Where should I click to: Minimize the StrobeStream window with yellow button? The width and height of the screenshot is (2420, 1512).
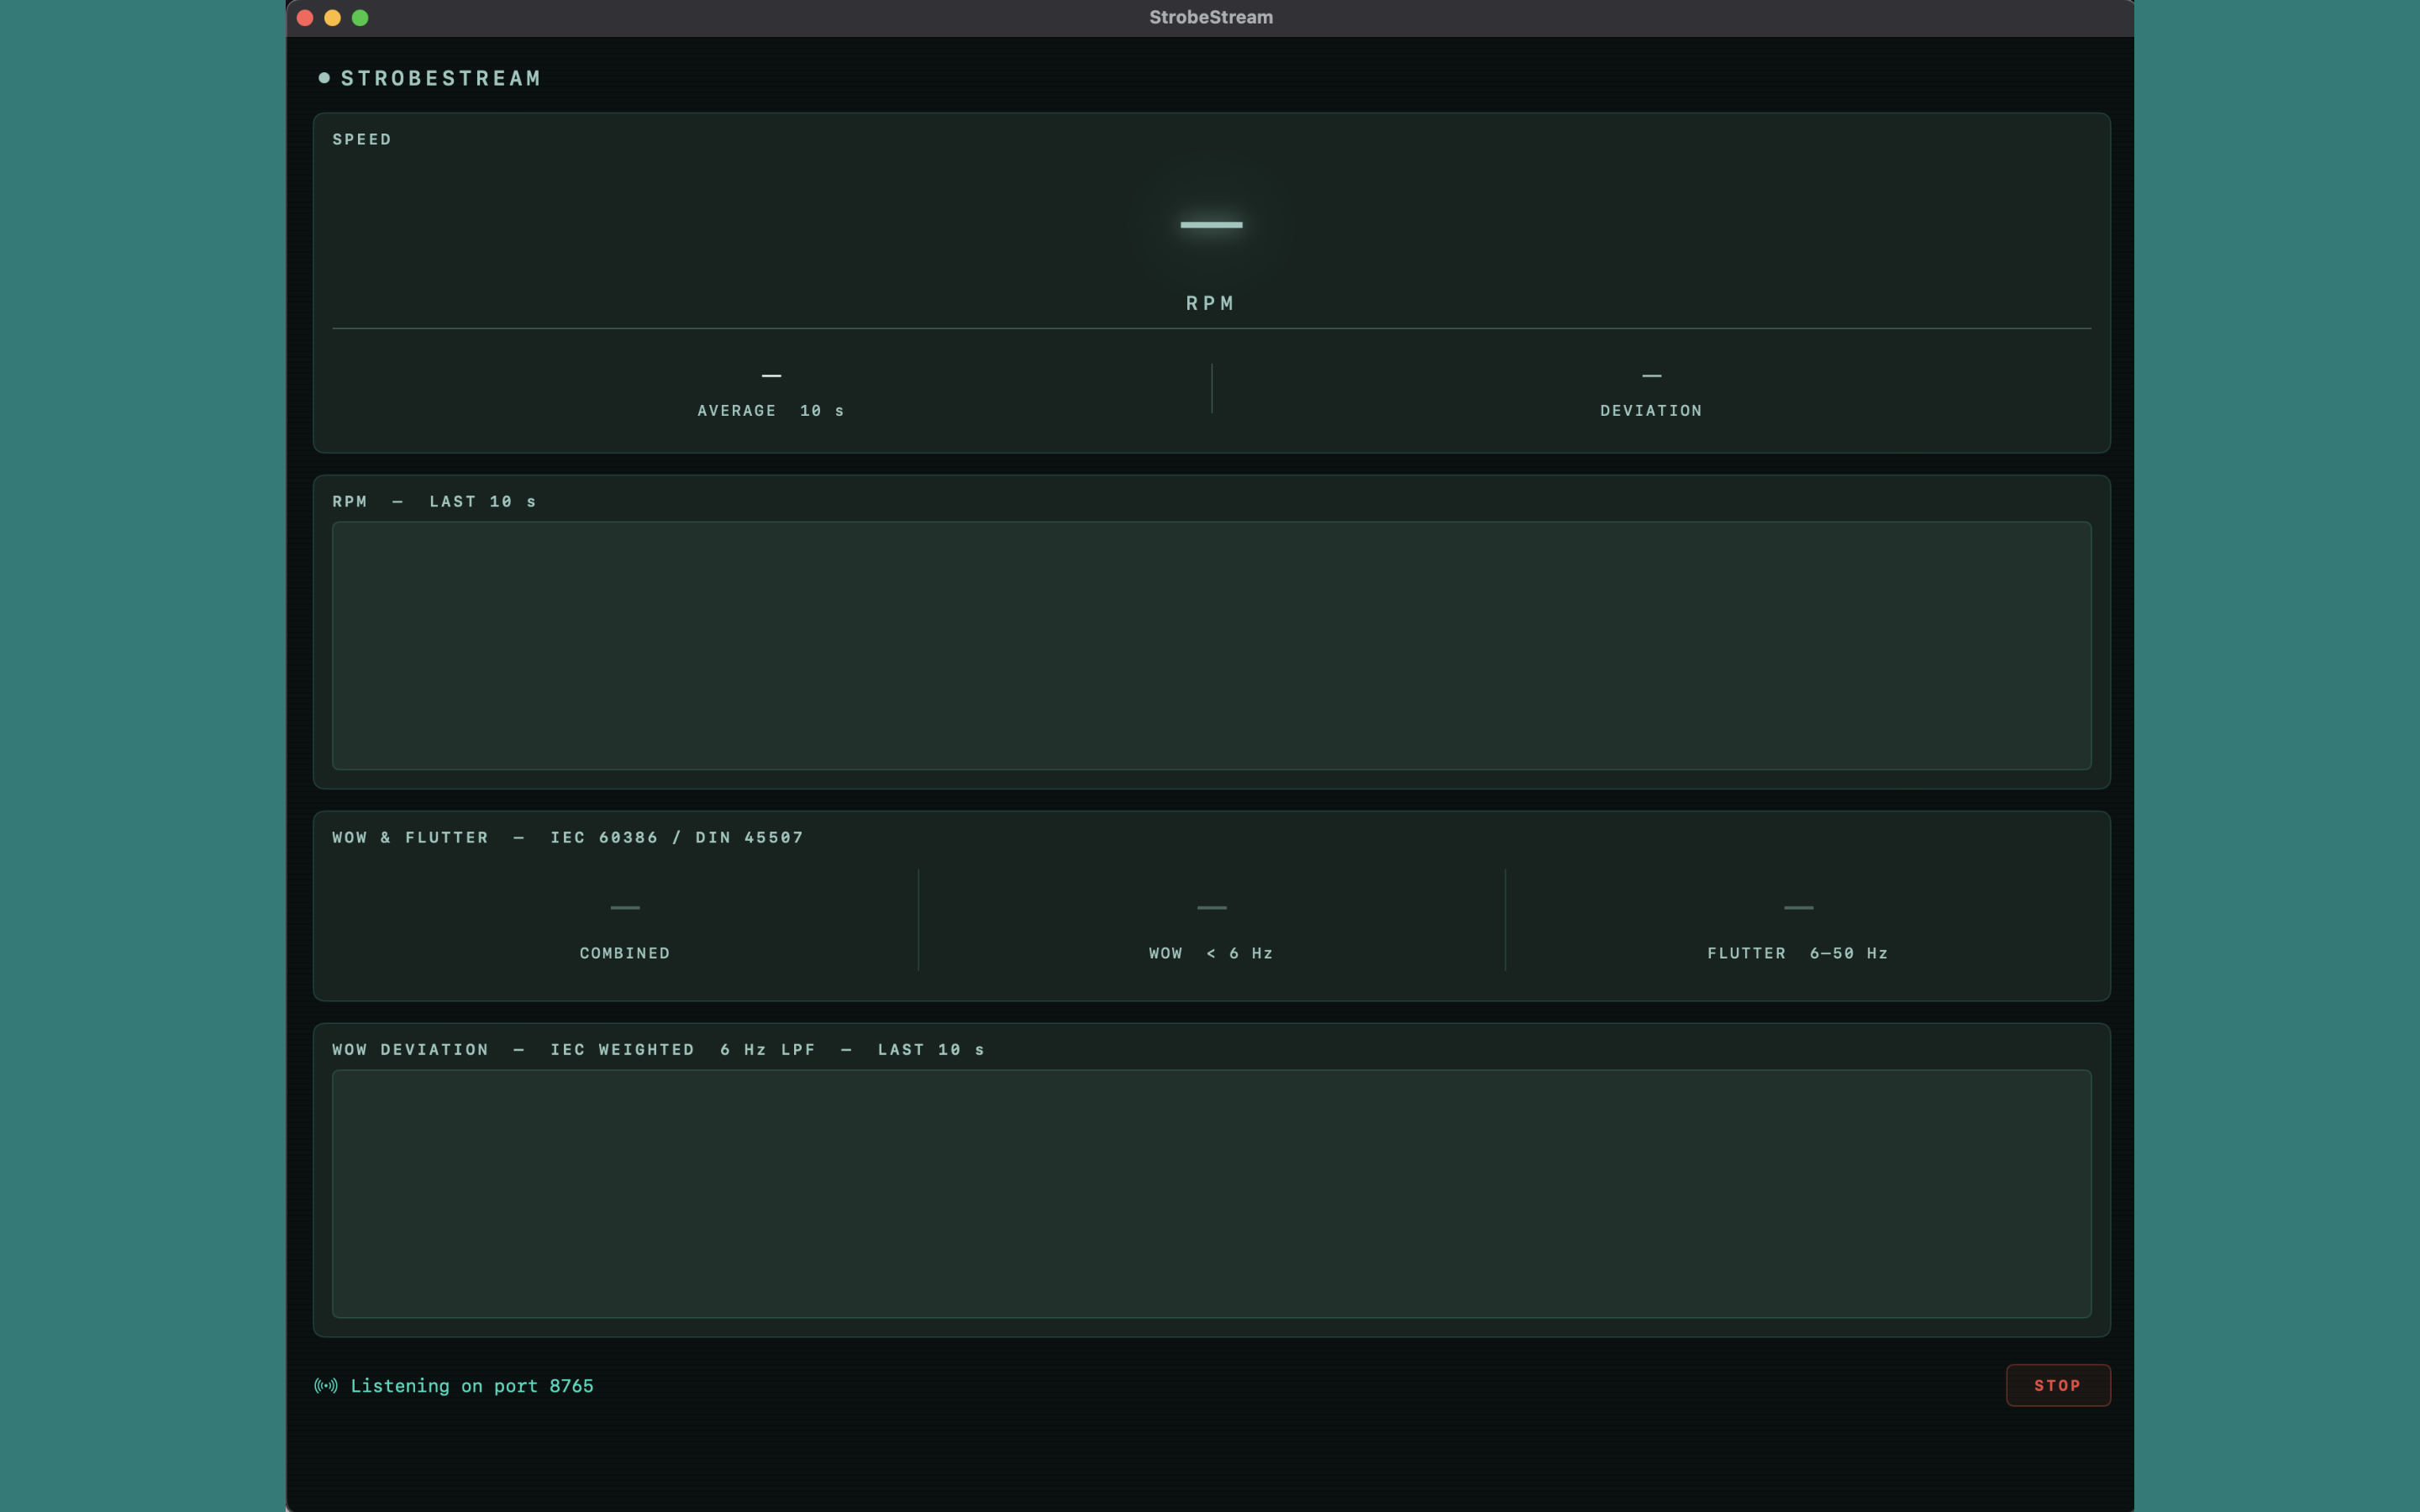tap(333, 18)
